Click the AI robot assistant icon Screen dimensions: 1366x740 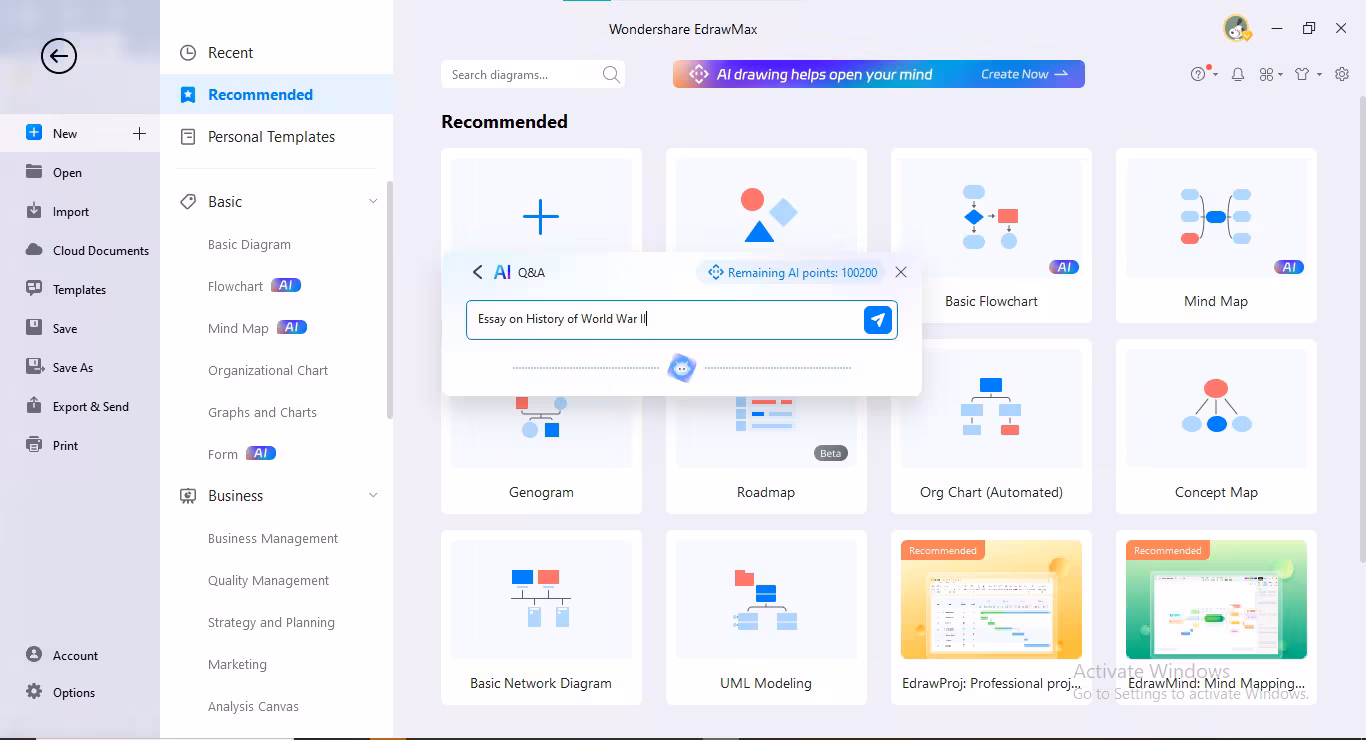tap(682, 368)
